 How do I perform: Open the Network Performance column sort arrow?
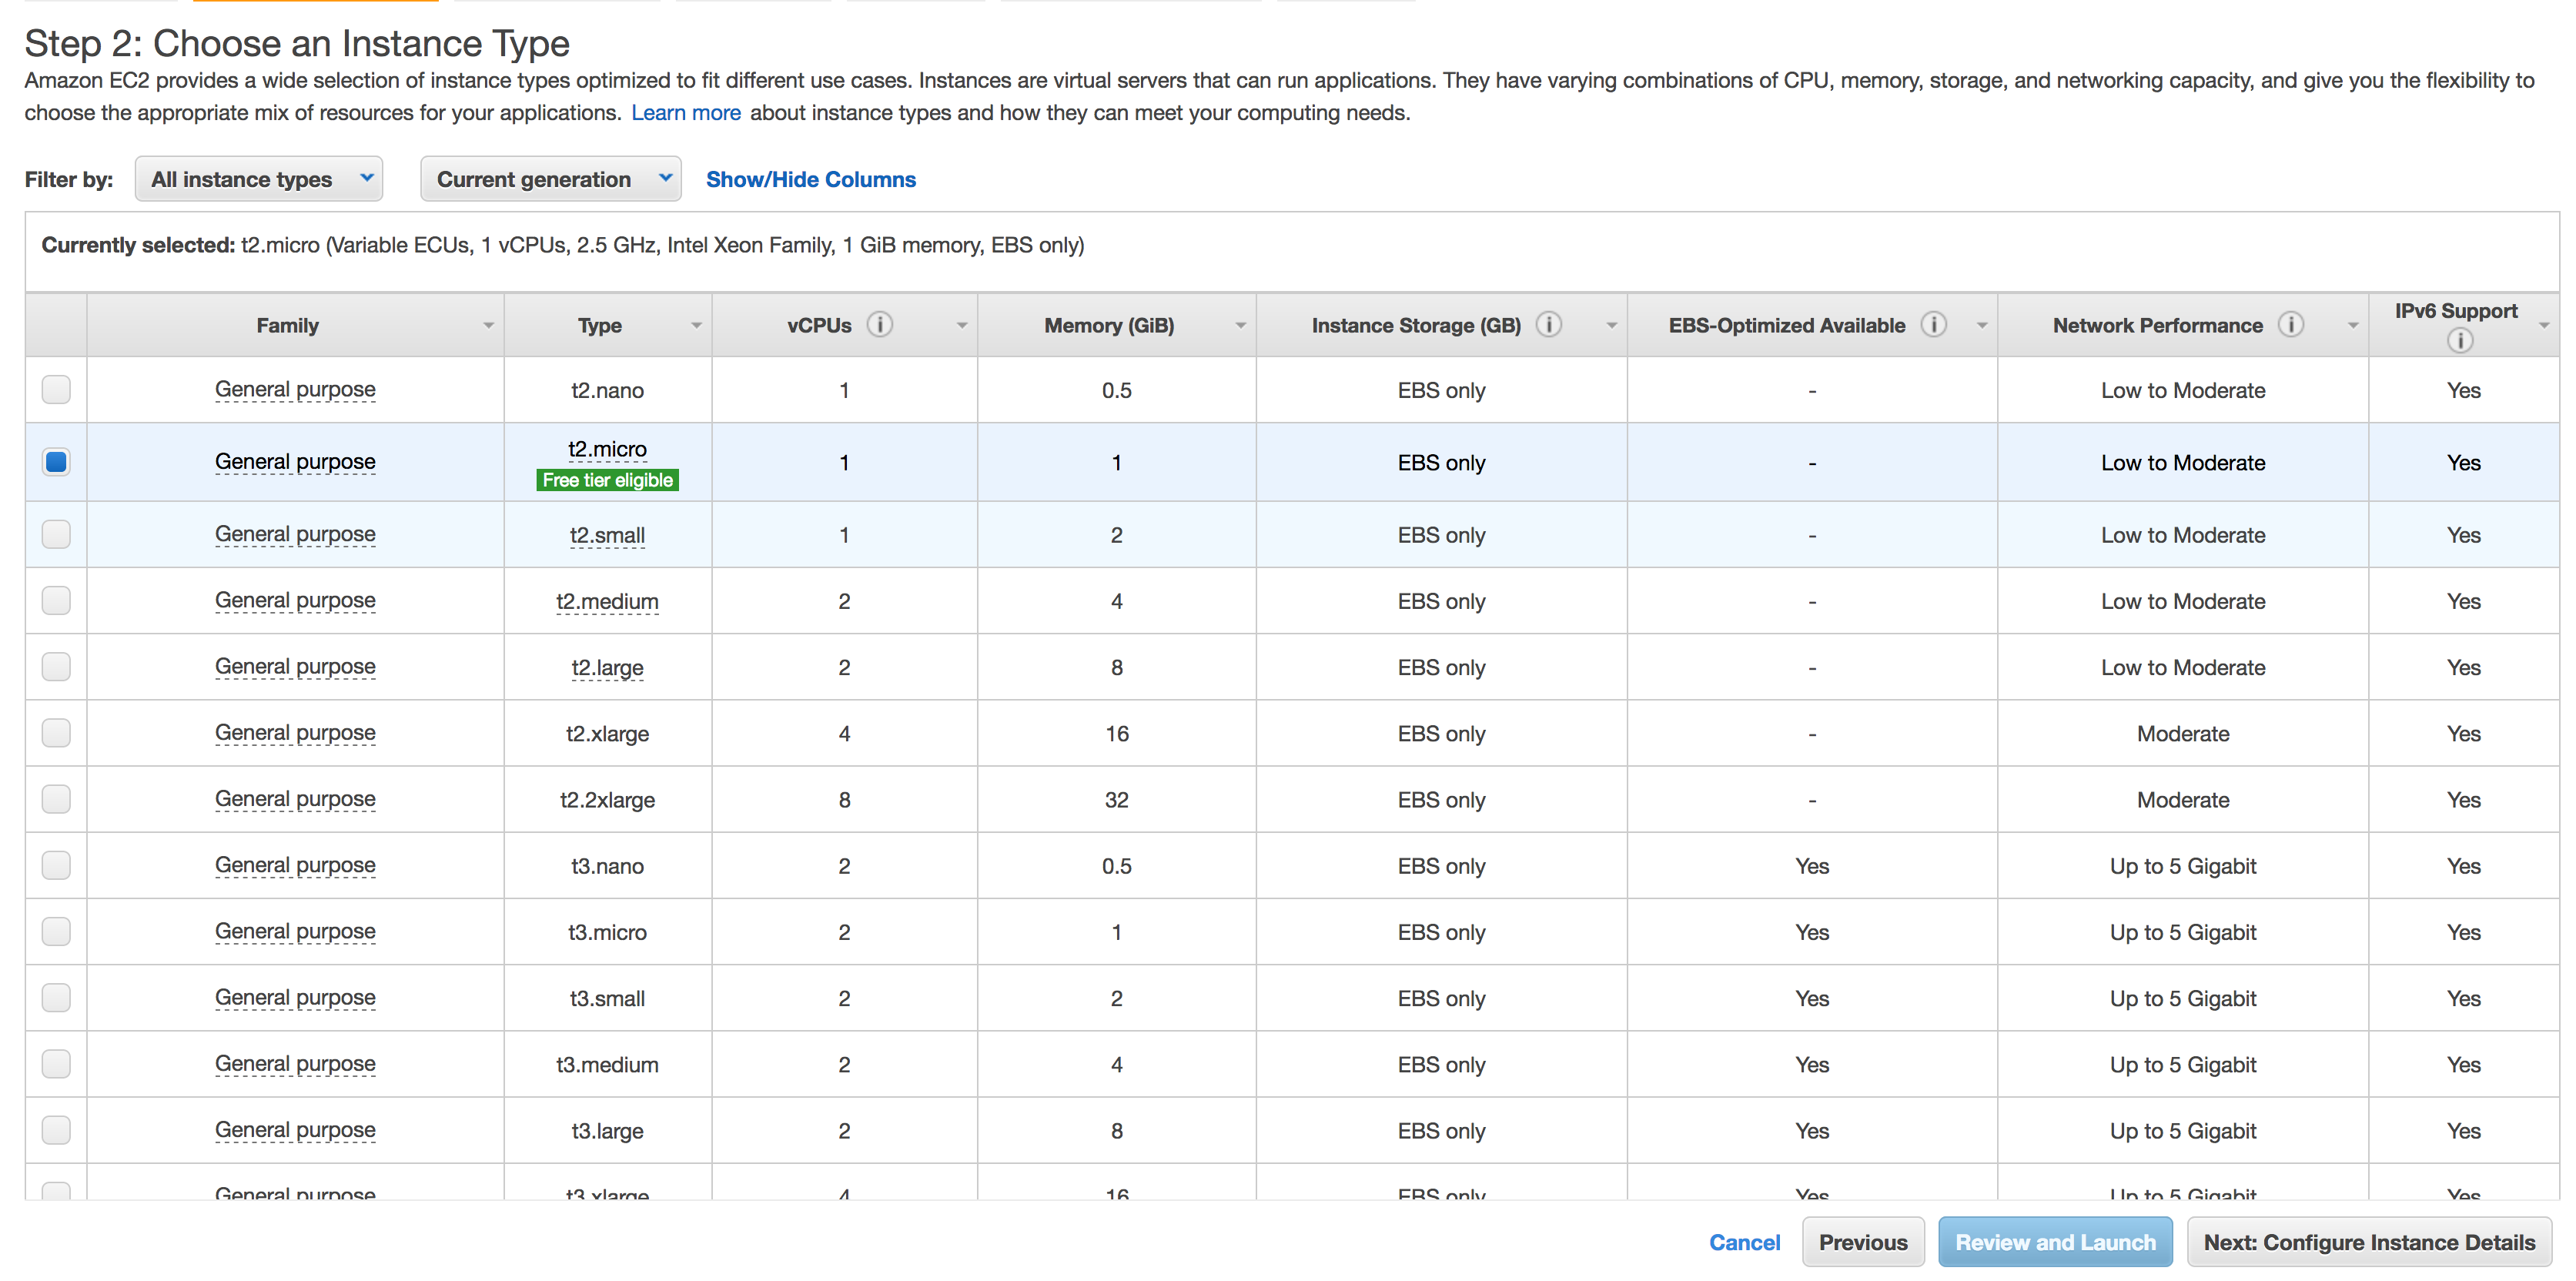coord(2352,326)
